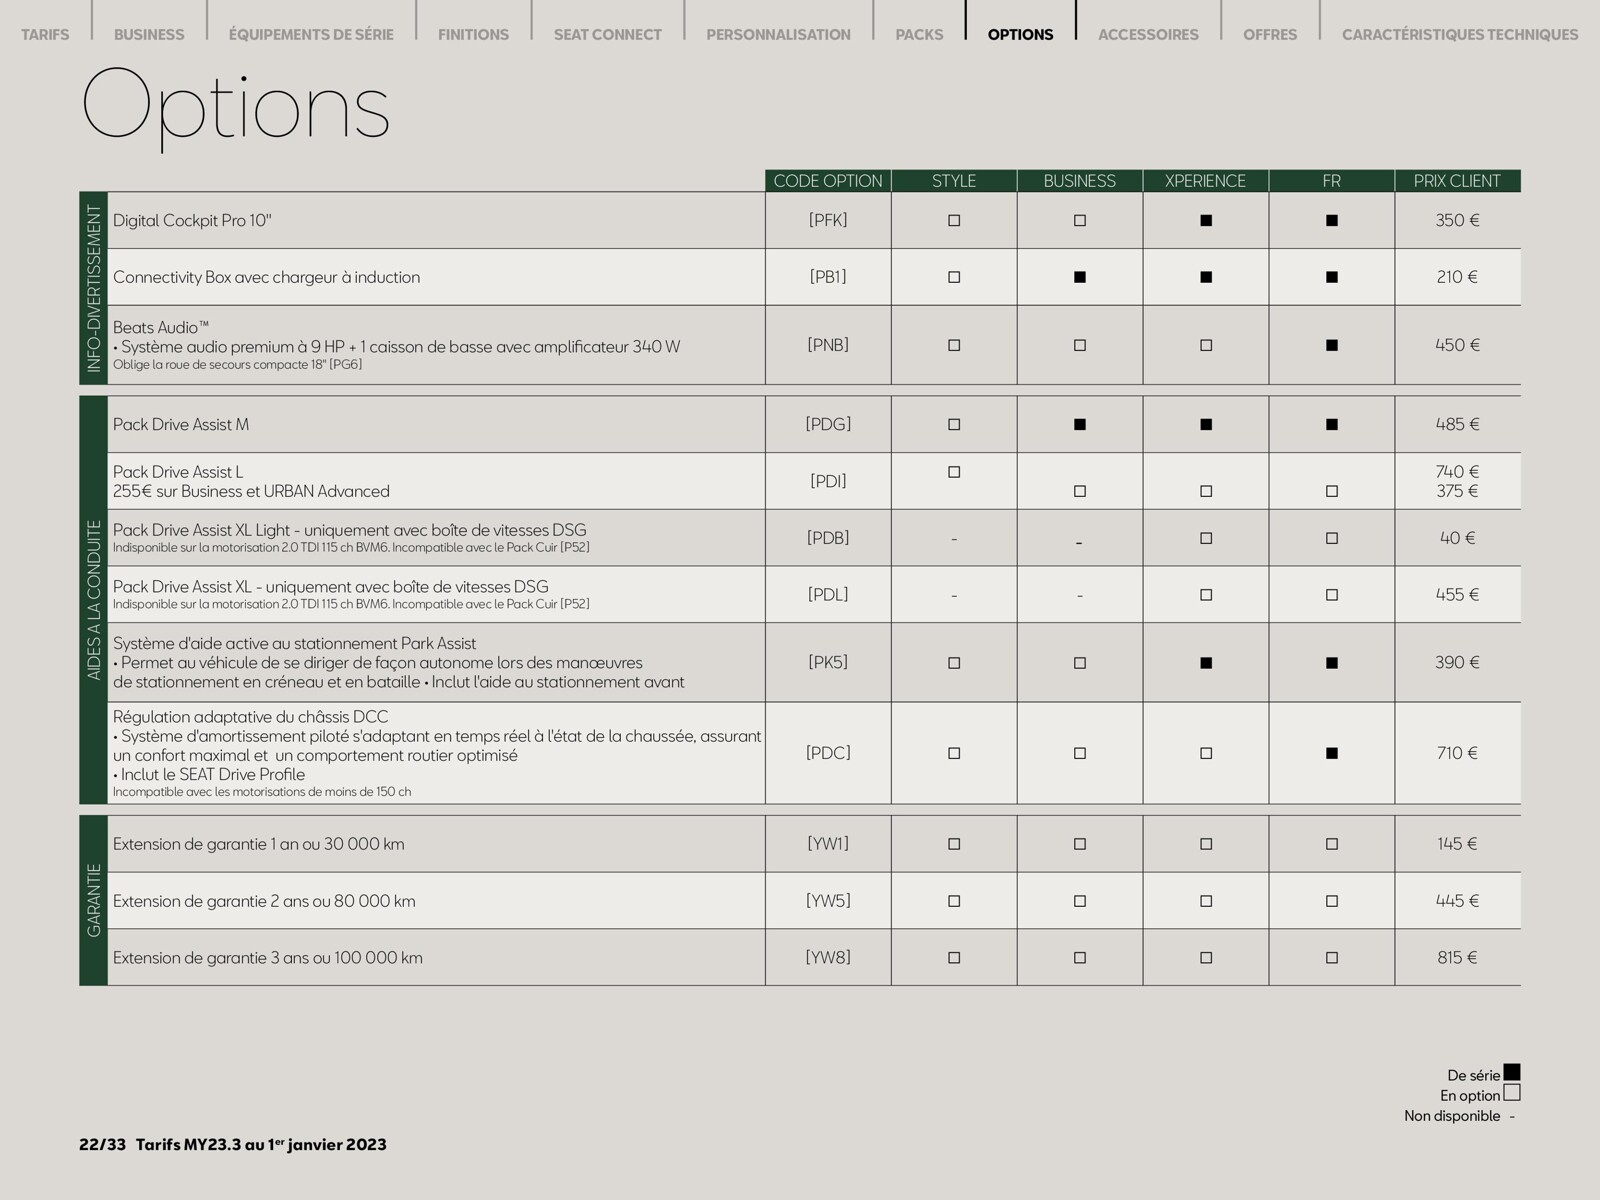Click DCC chassis FR filled box

coord(1332,753)
